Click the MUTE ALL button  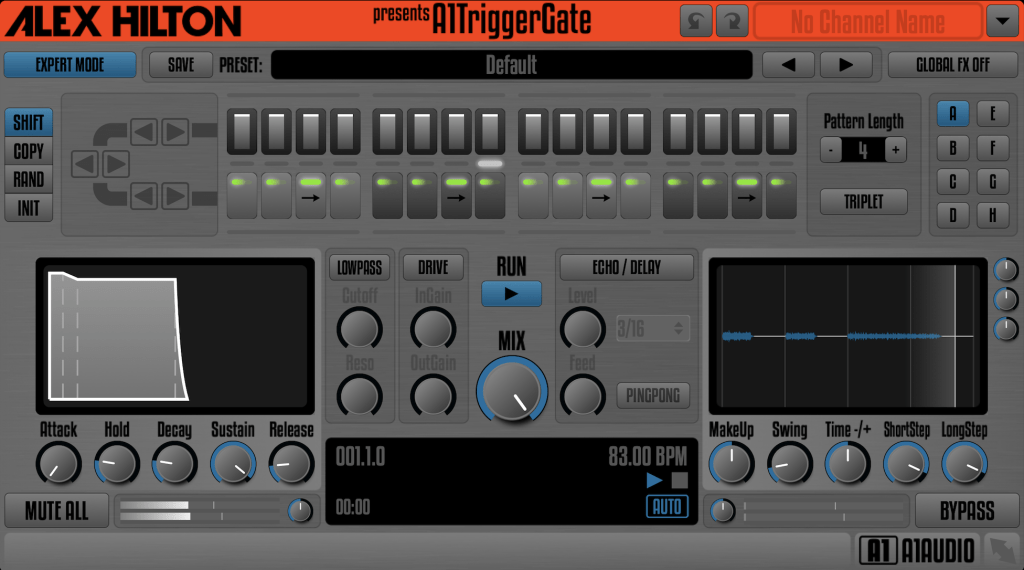(x=57, y=511)
